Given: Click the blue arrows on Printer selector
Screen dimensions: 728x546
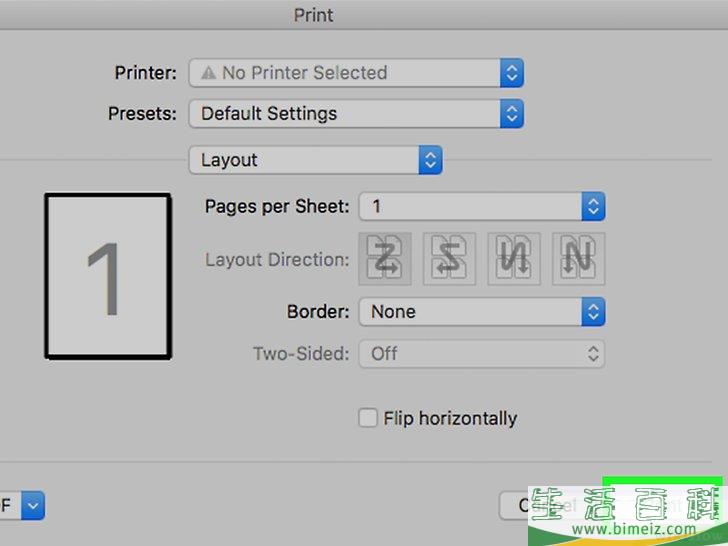Looking at the screenshot, I should point(512,73).
